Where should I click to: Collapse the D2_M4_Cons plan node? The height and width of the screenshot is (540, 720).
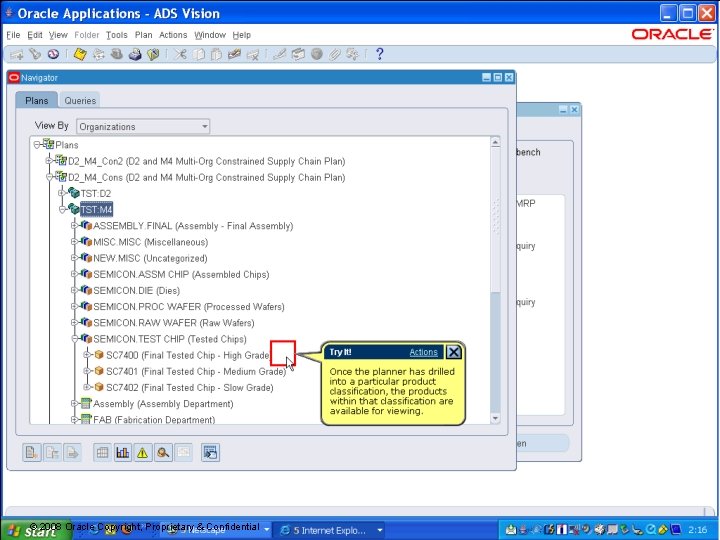[x=49, y=177]
